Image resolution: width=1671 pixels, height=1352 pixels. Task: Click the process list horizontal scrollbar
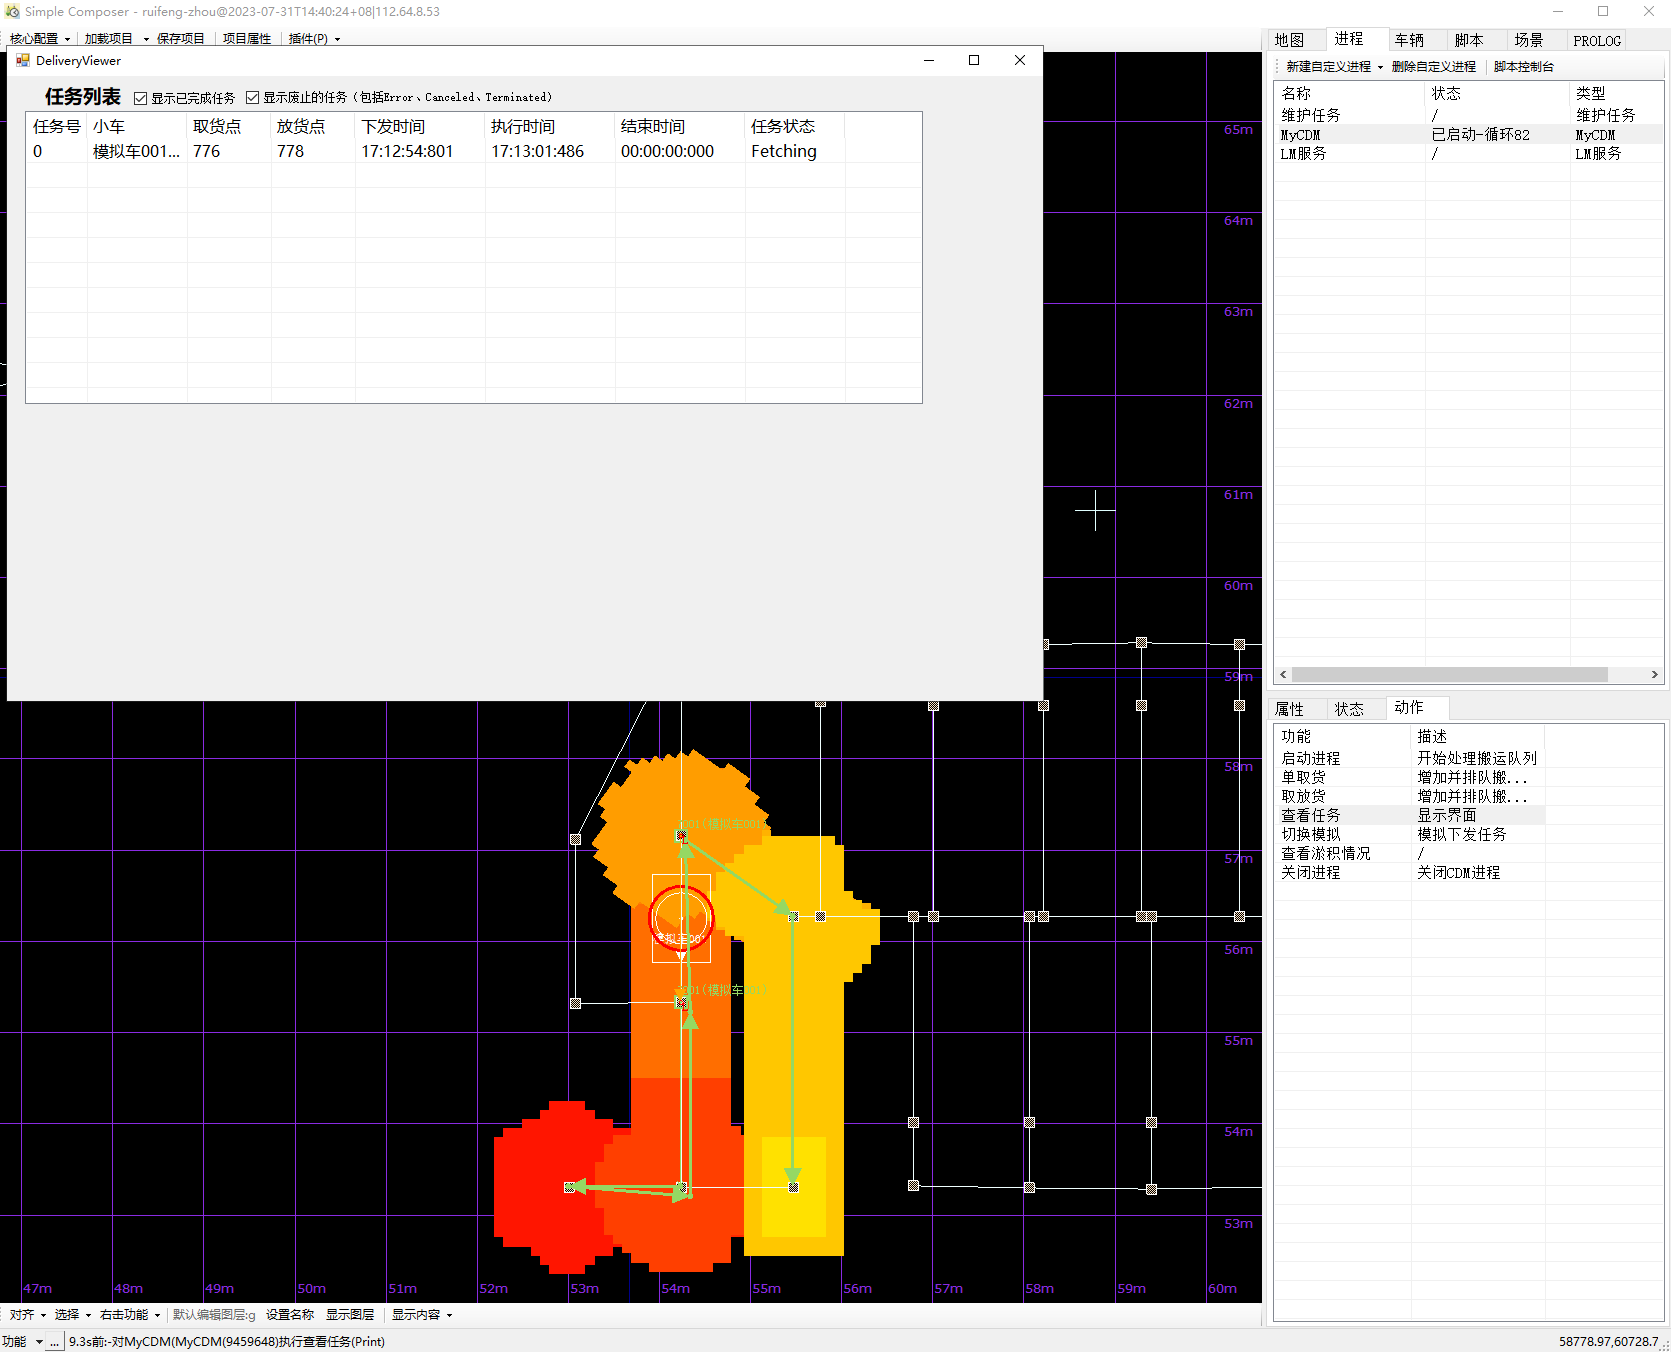click(x=1450, y=675)
